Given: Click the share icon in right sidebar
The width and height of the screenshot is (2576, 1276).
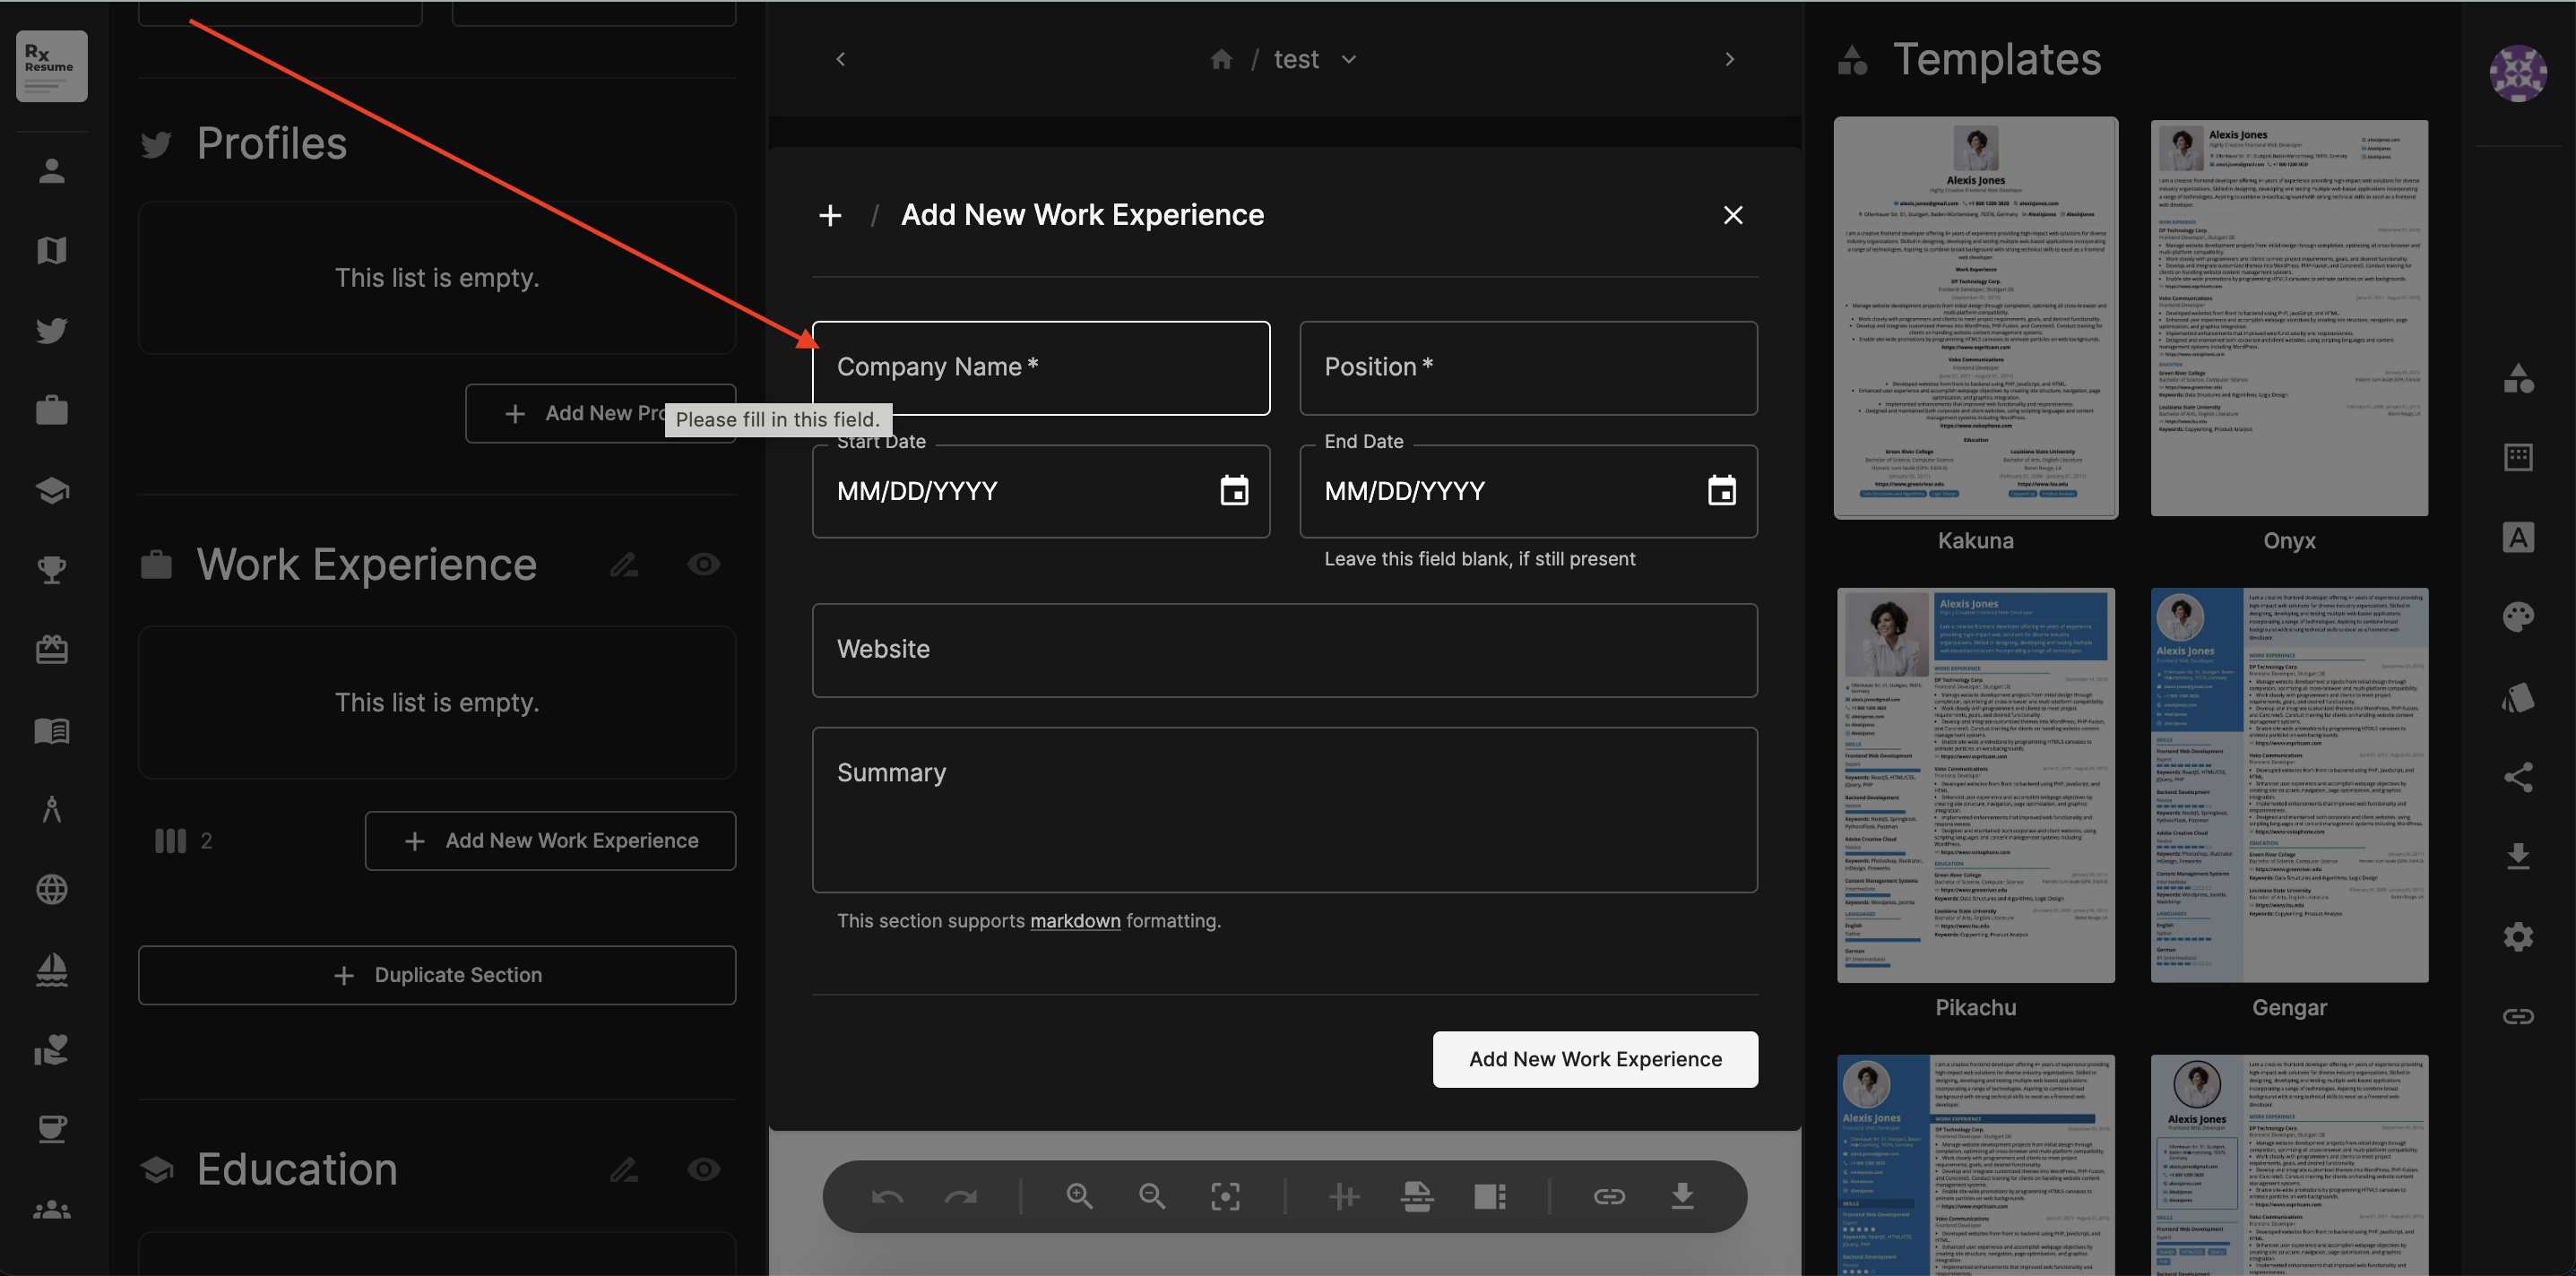Looking at the screenshot, I should (2517, 777).
